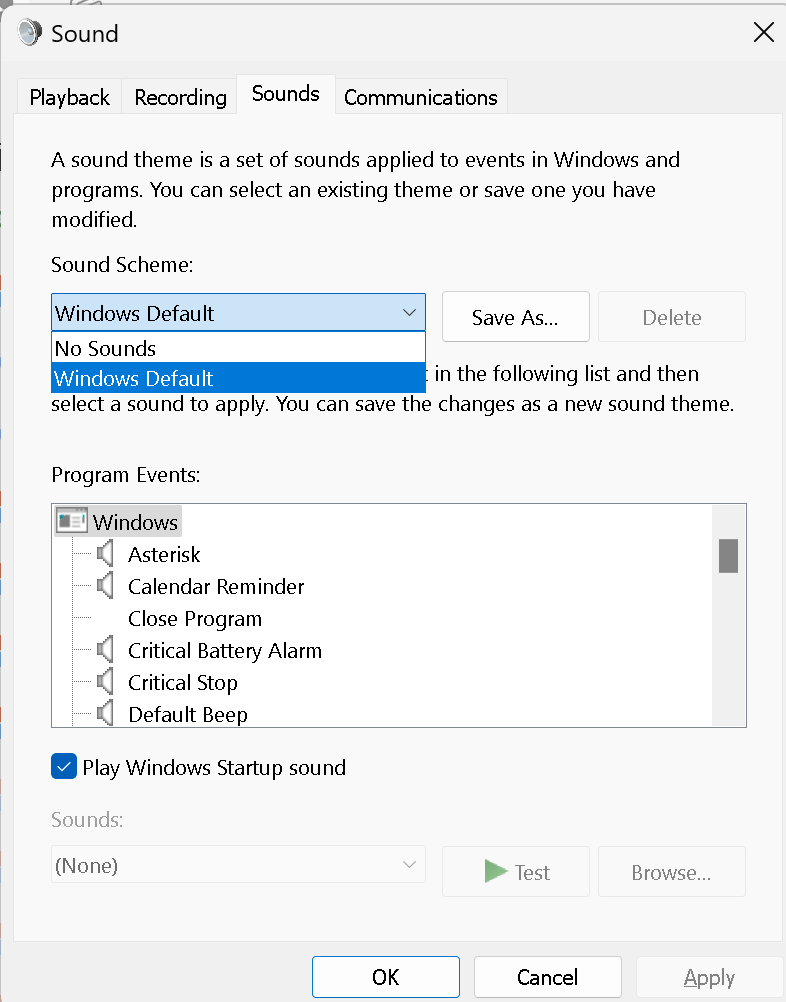Click the speaker icon beside Asterisk
Image resolution: width=786 pixels, height=1002 pixels.
point(105,553)
